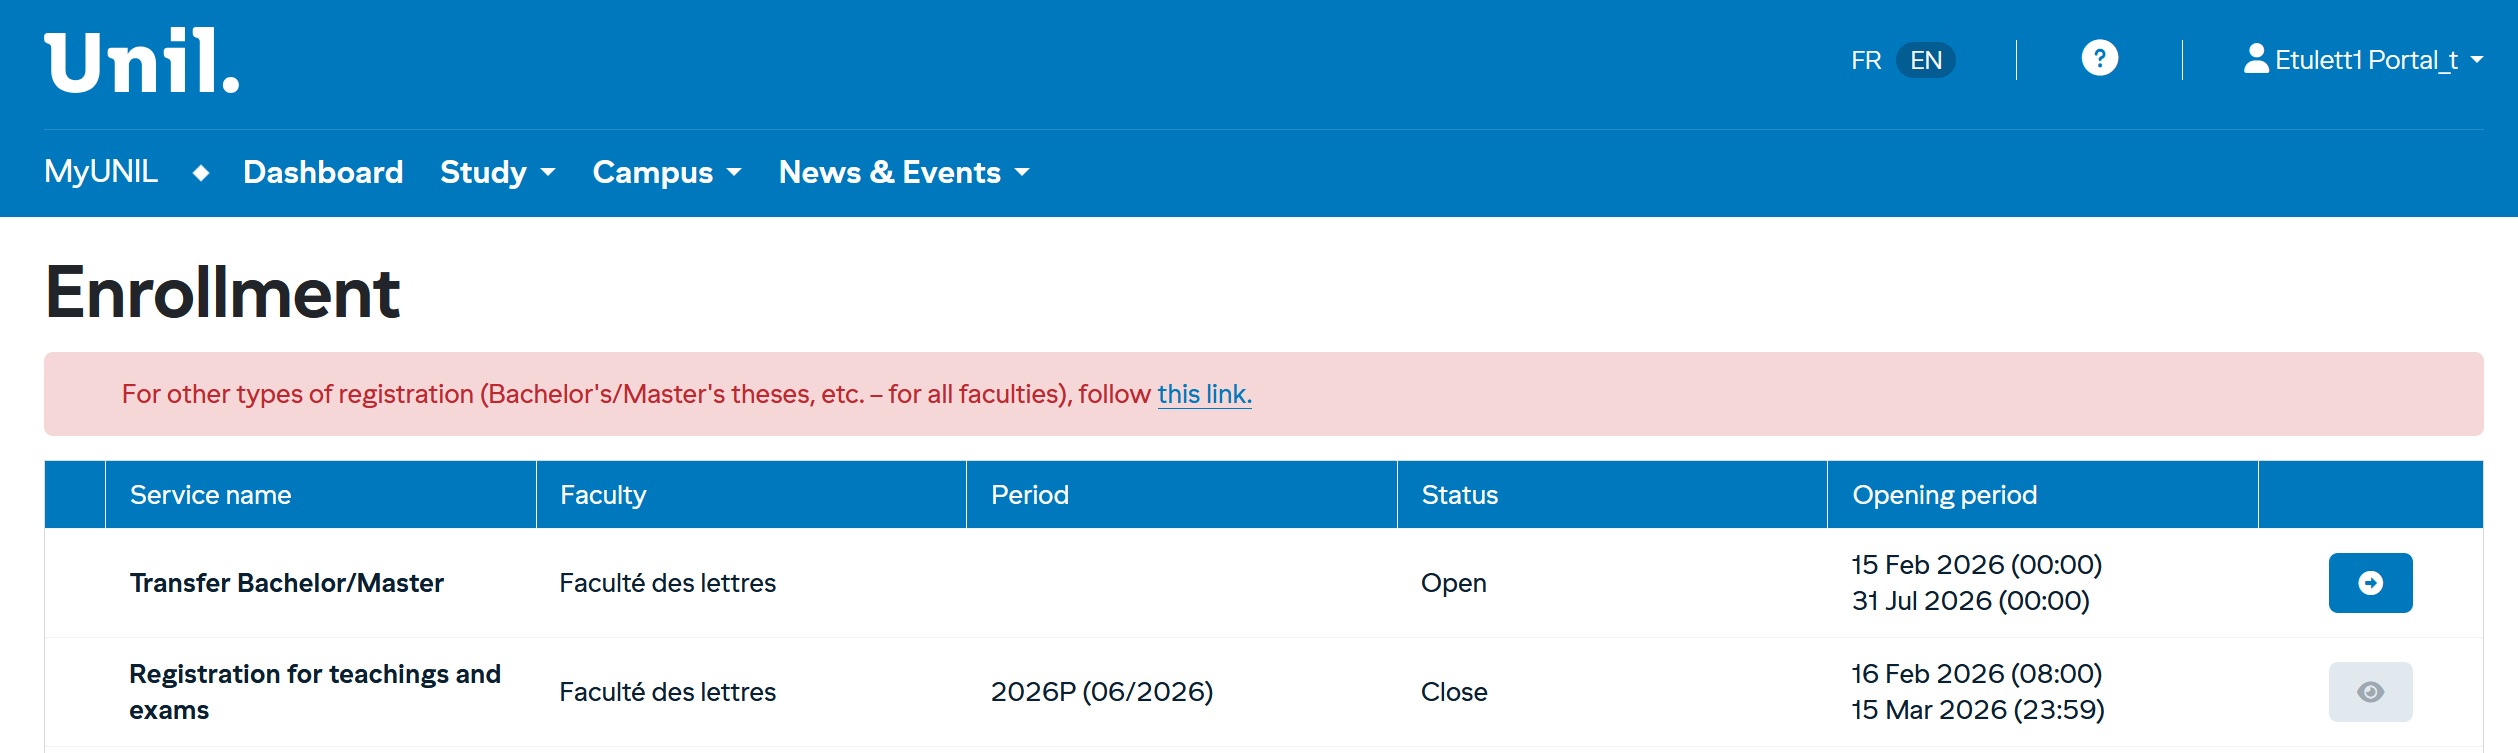
Task: Click the Service name column header
Action: tap(210, 495)
